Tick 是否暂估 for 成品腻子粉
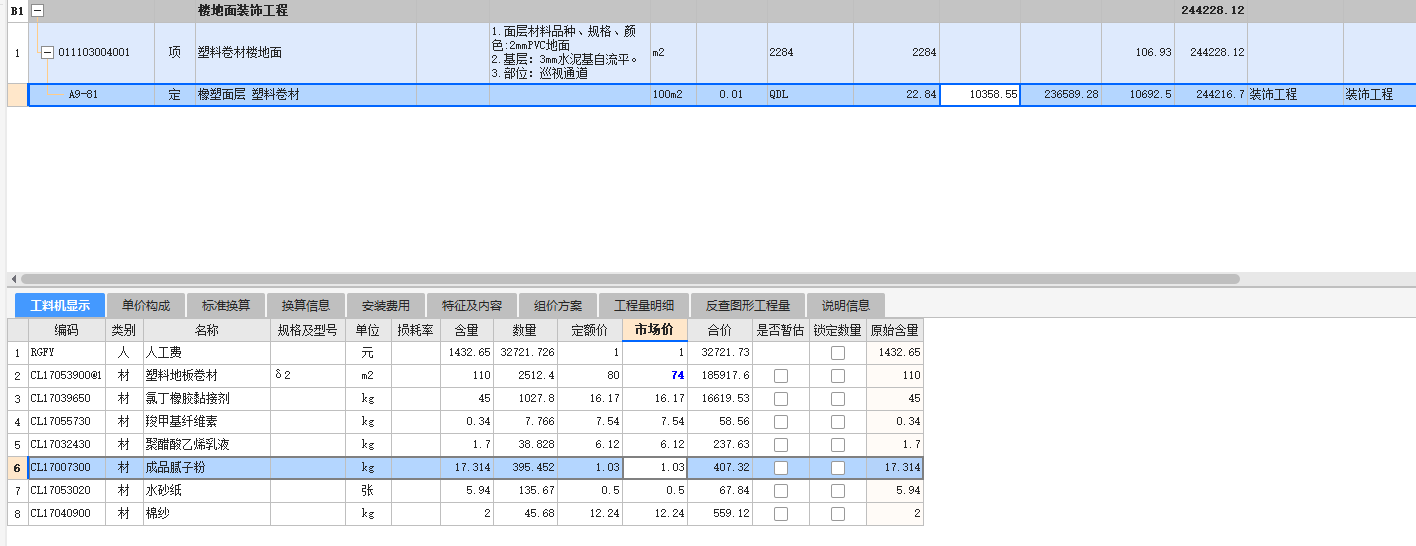This screenshot has height=546, width=1416. click(x=781, y=467)
